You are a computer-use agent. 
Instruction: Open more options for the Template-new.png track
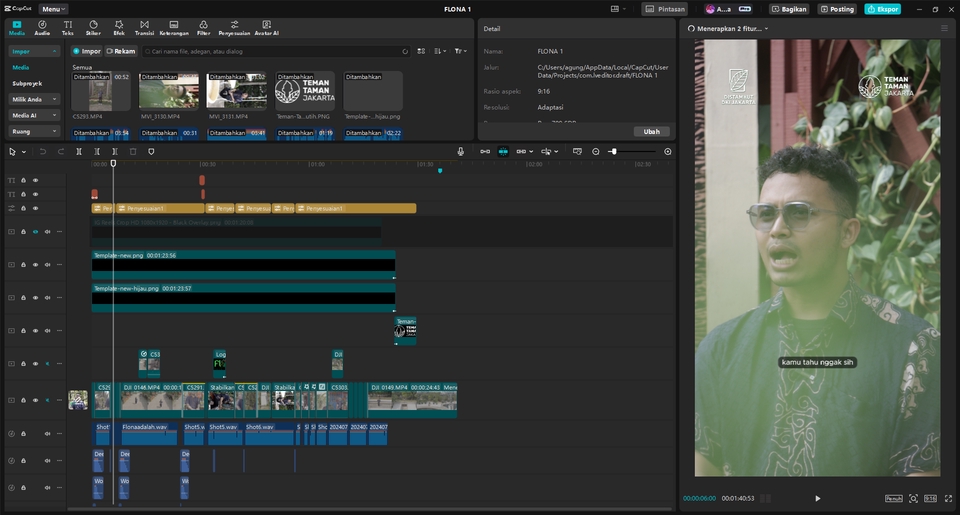[x=59, y=265]
